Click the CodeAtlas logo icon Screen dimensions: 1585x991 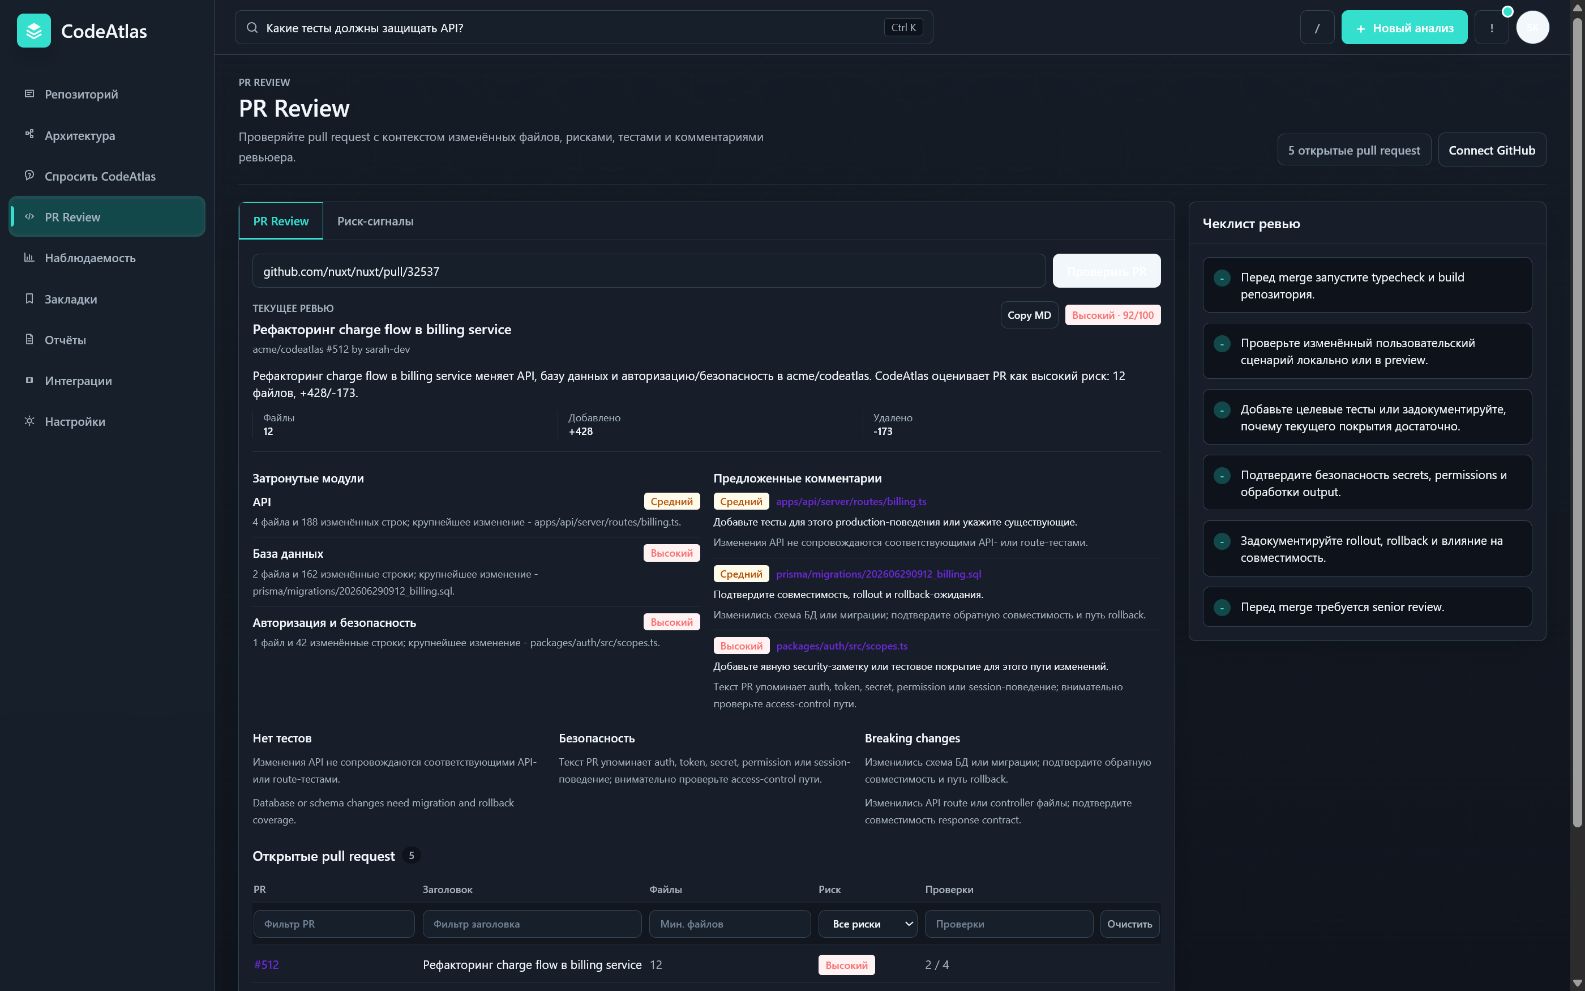tap(34, 31)
